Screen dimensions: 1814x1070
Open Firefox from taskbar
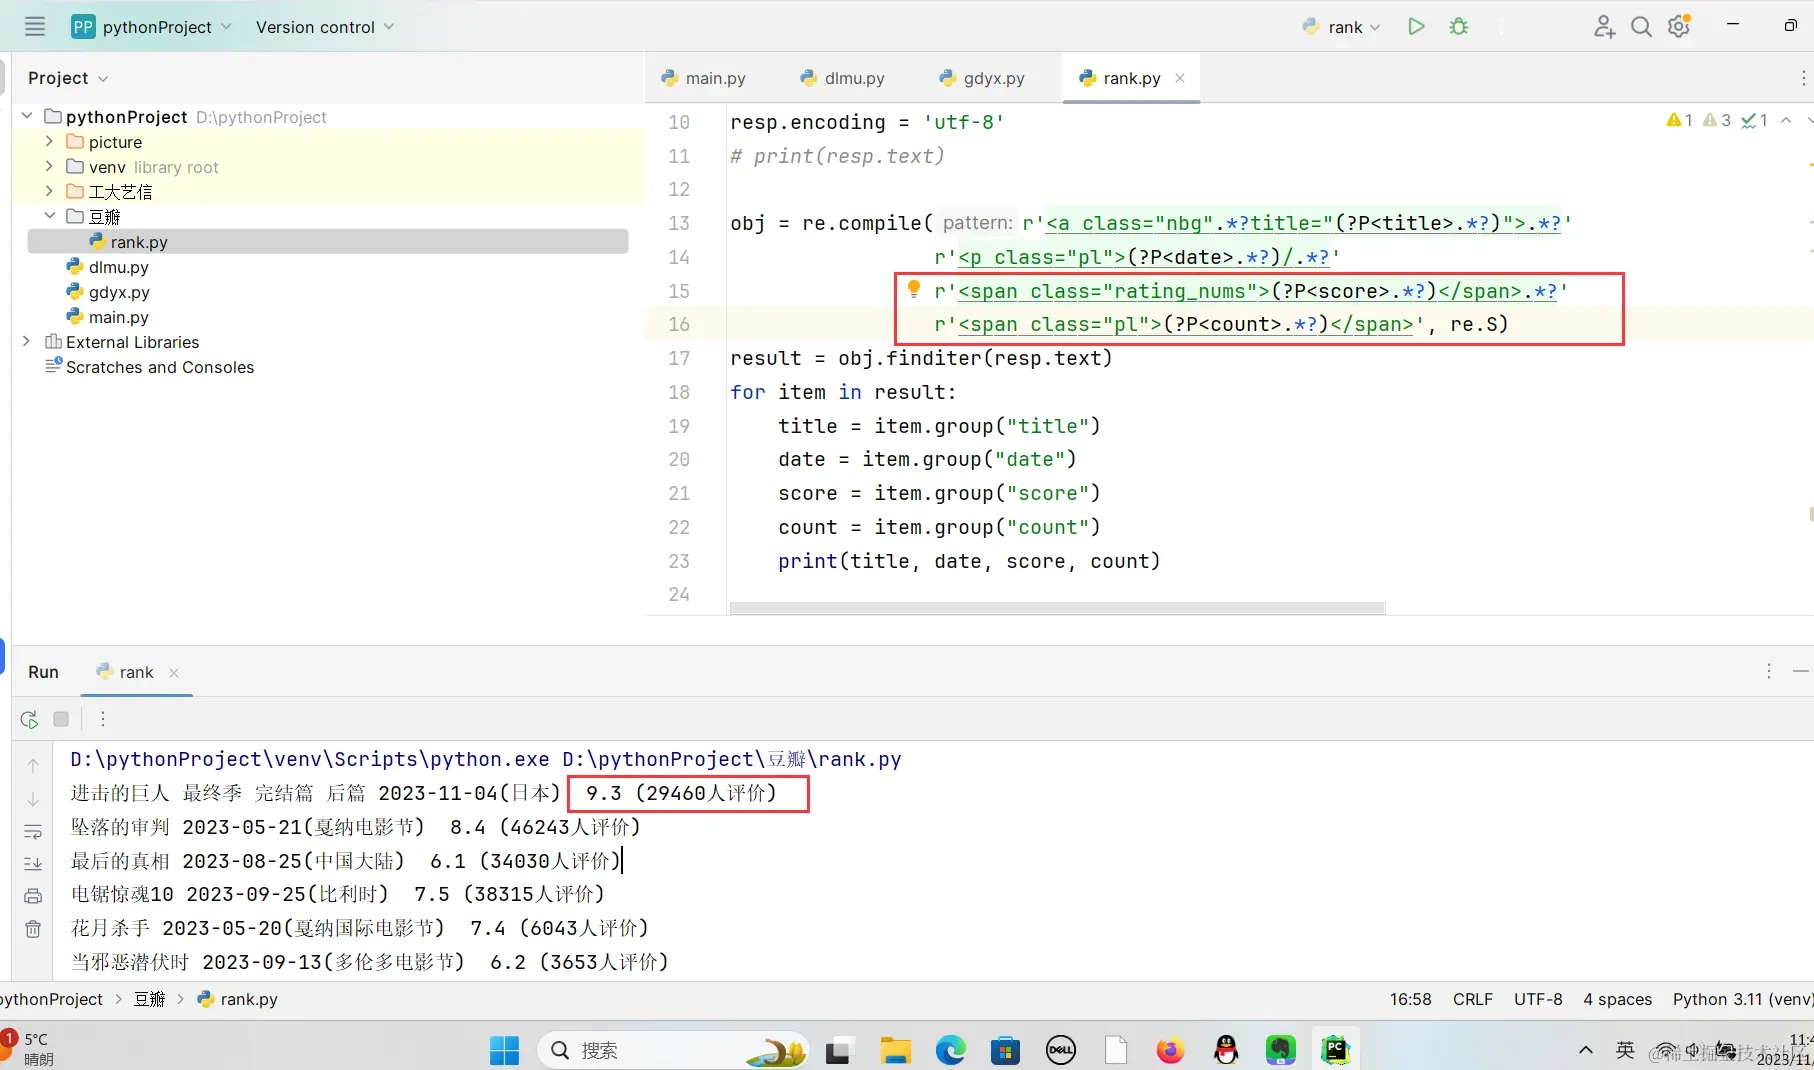[x=1170, y=1050]
